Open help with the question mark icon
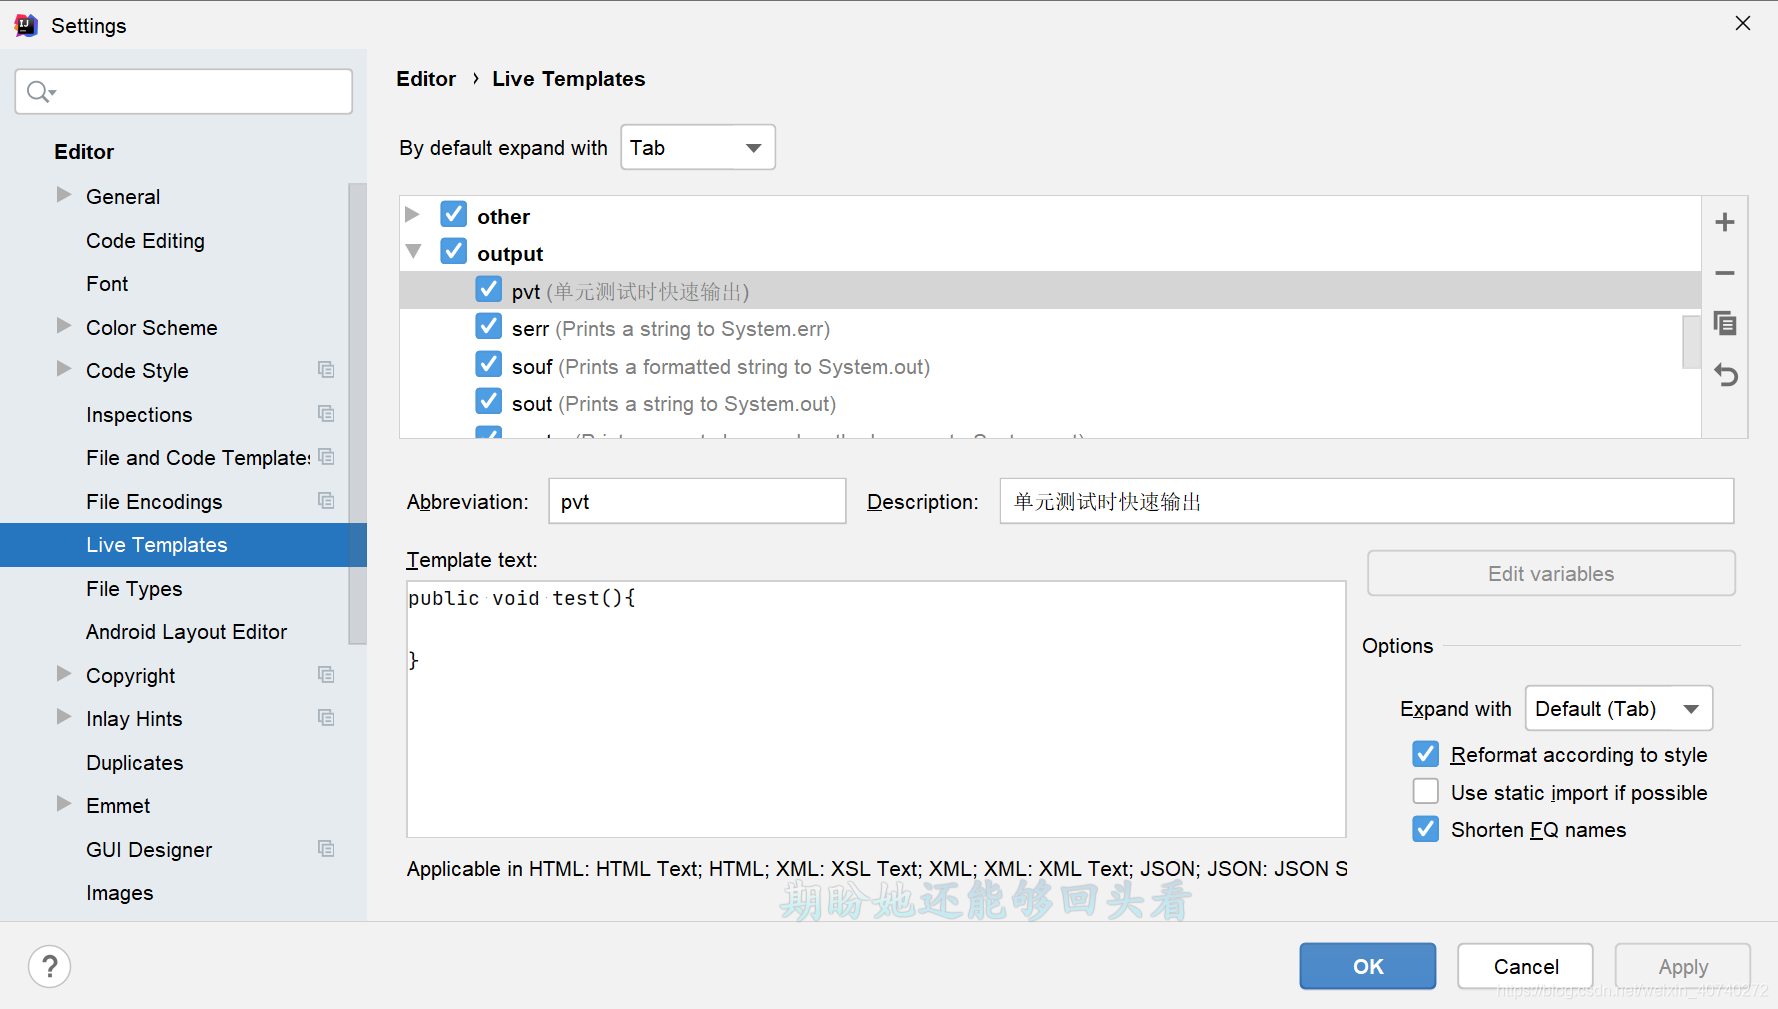 click(x=50, y=966)
